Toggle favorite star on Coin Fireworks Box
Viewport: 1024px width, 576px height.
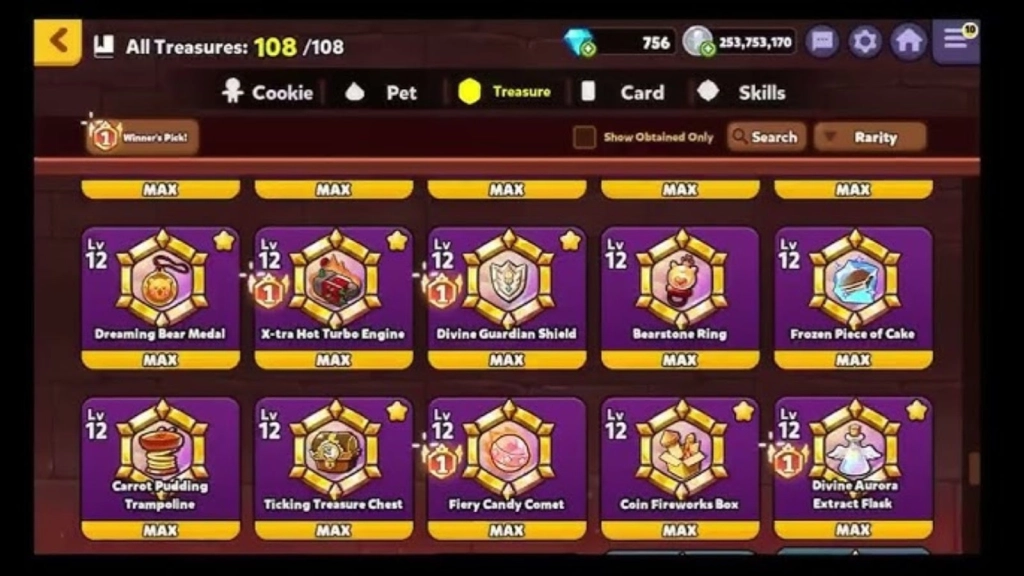pos(743,411)
